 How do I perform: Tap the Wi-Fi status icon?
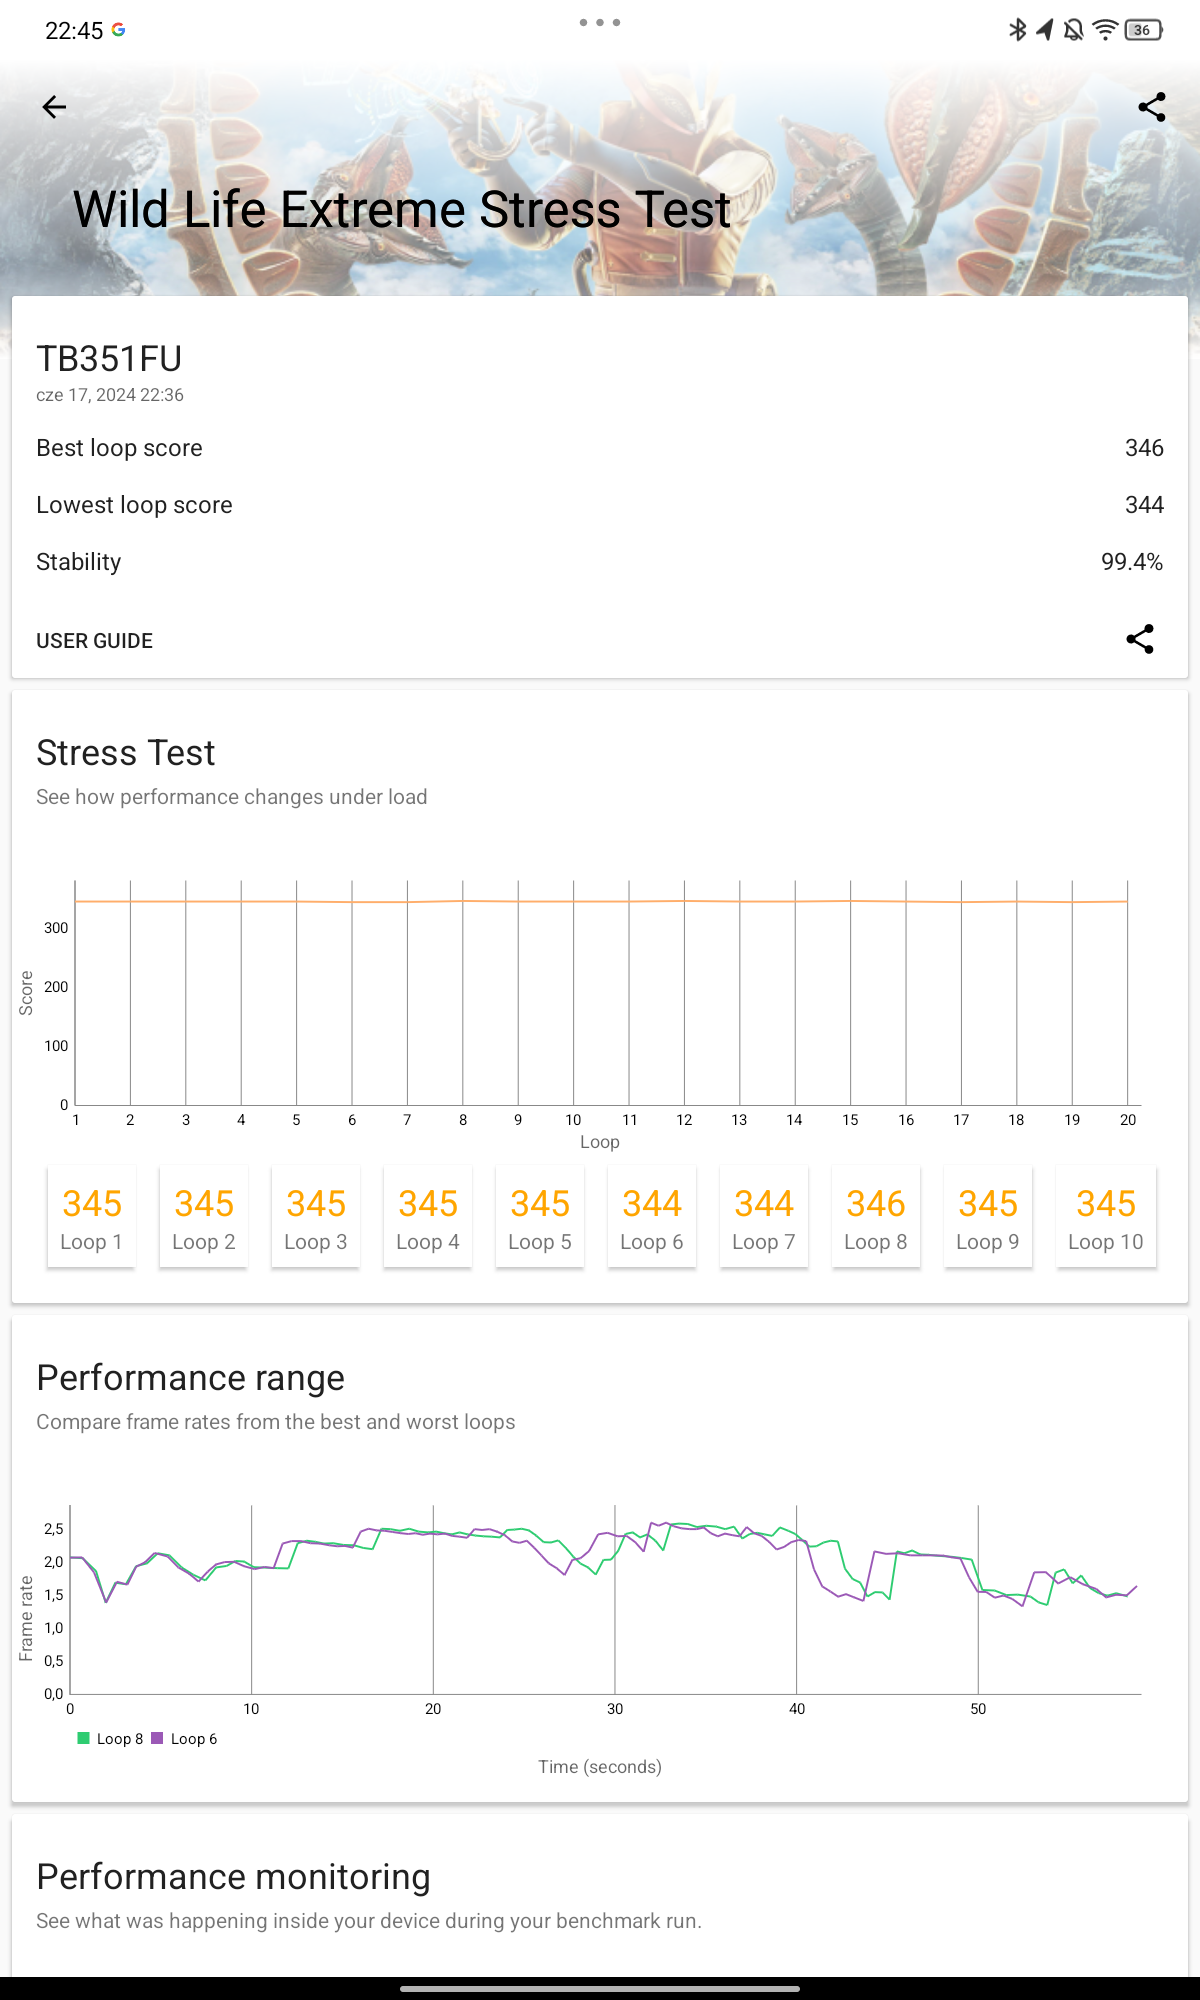pos(1105,30)
